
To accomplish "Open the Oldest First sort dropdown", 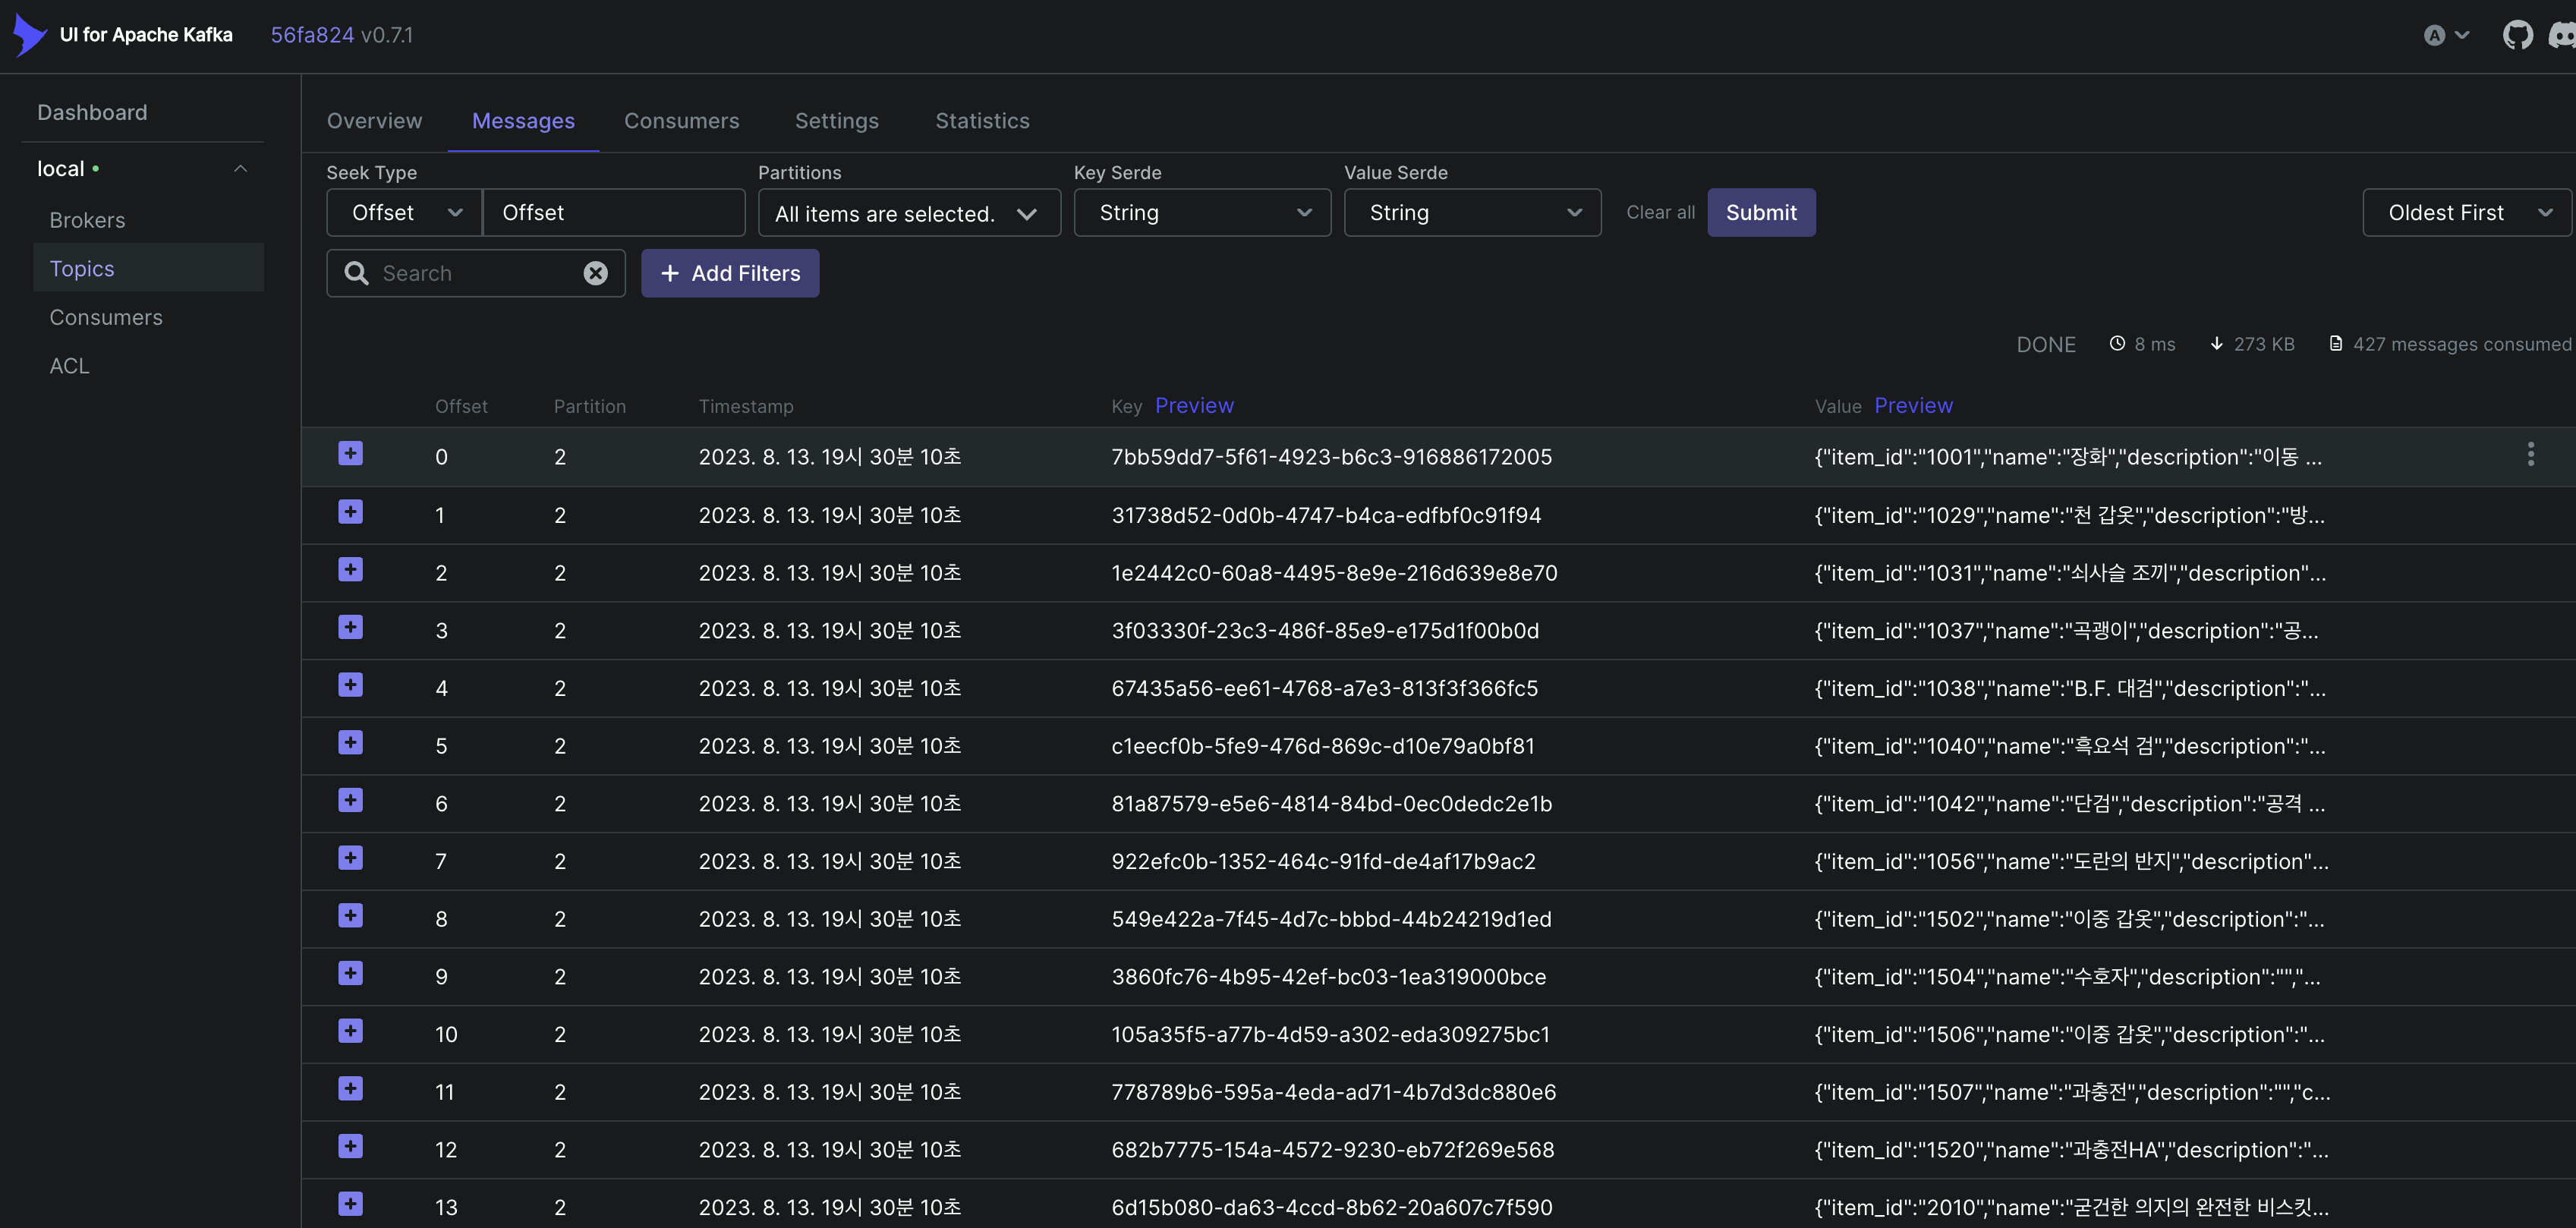I will 2465,213.
